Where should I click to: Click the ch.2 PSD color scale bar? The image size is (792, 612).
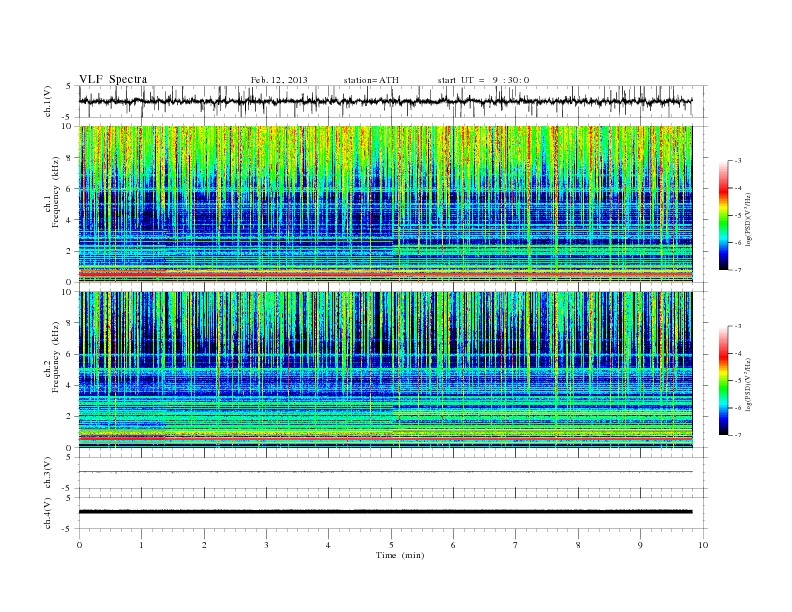tap(723, 380)
